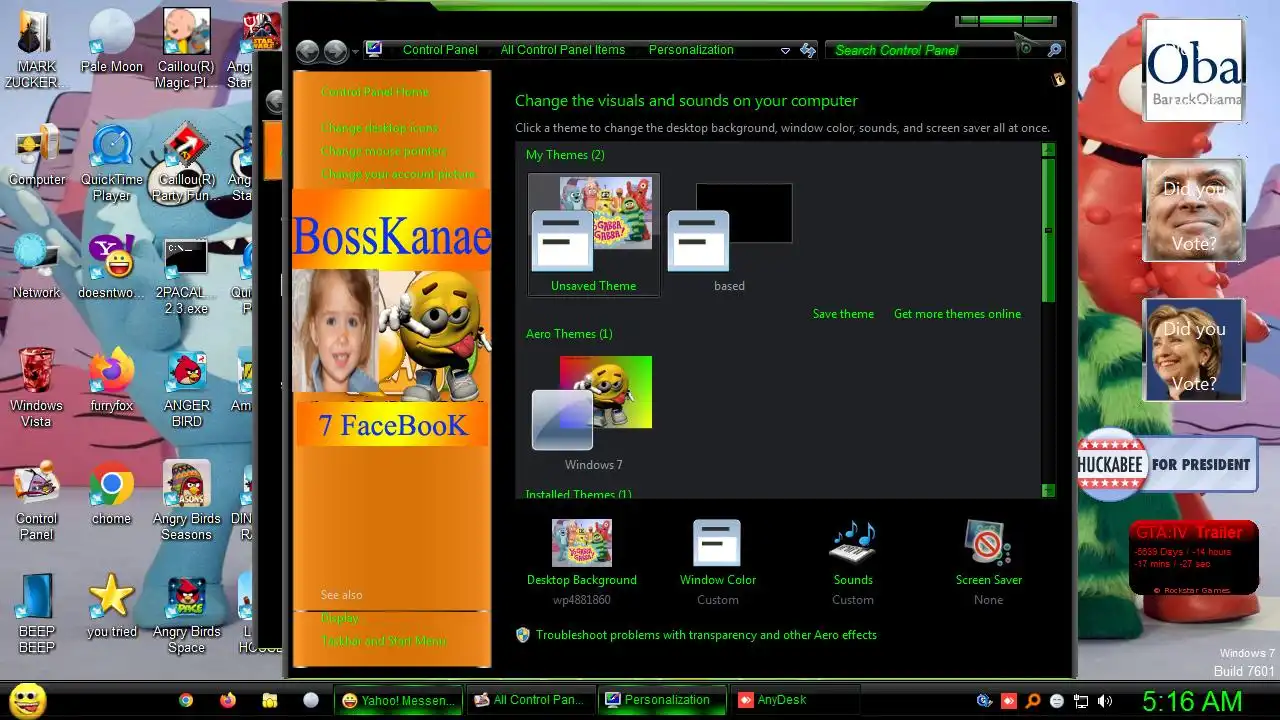The height and width of the screenshot is (720, 1280).
Task: Click Save theme link
Action: pyautogui.click(x=843, y=314)
